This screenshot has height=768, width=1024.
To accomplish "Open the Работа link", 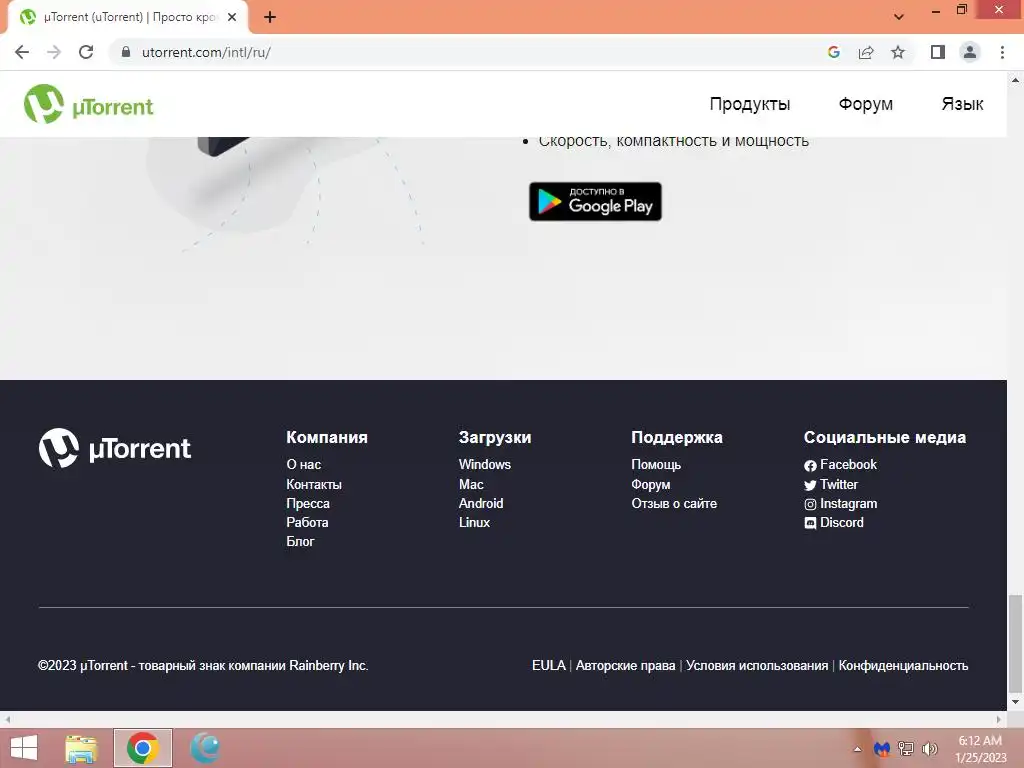I will point(307,522).
